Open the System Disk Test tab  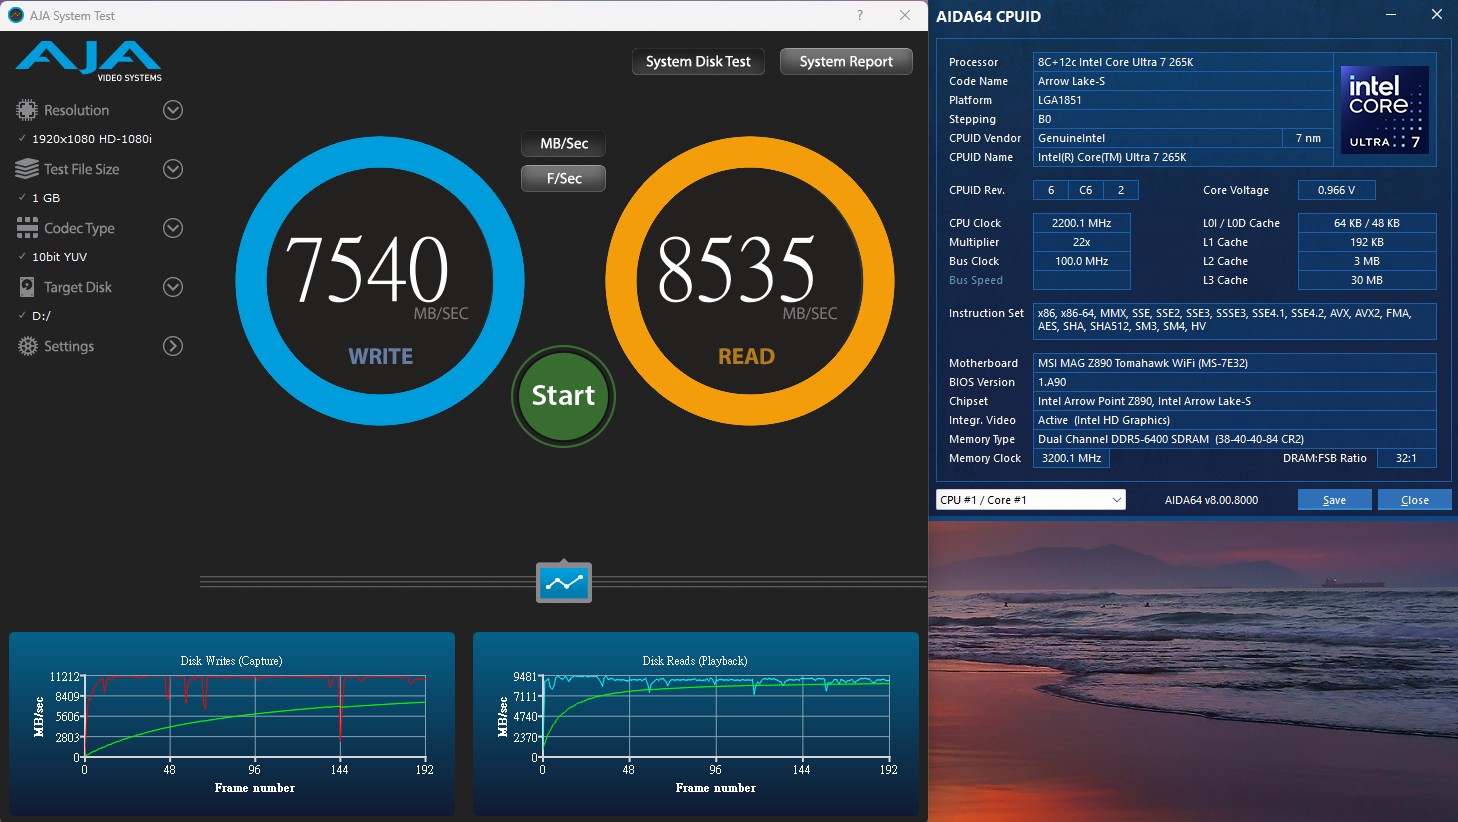tap(698, 62)
